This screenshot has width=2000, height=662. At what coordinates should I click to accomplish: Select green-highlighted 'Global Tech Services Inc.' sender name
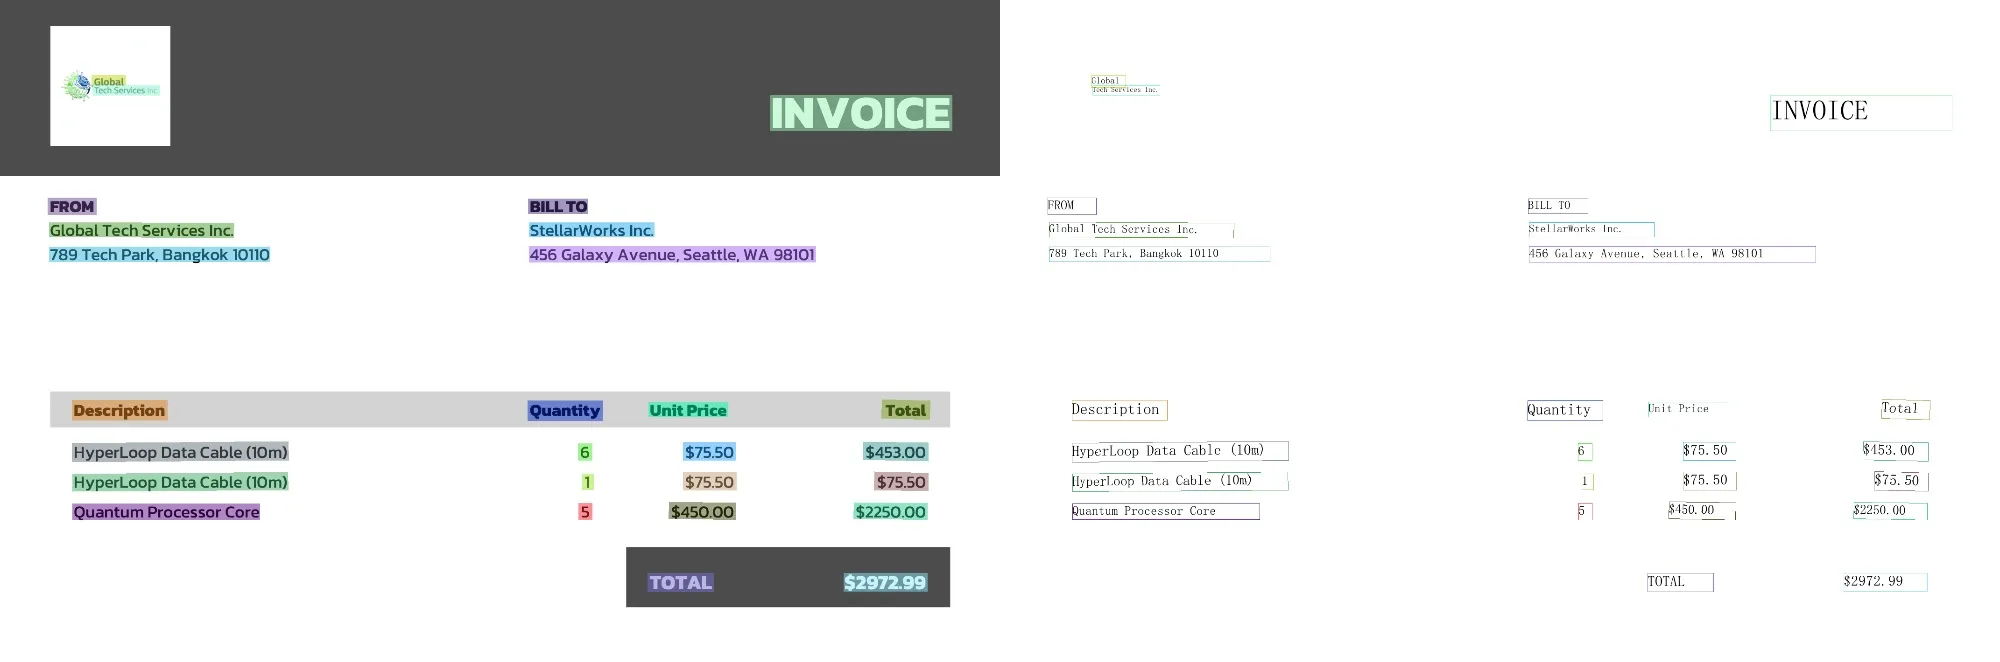(x=142, y=231)
